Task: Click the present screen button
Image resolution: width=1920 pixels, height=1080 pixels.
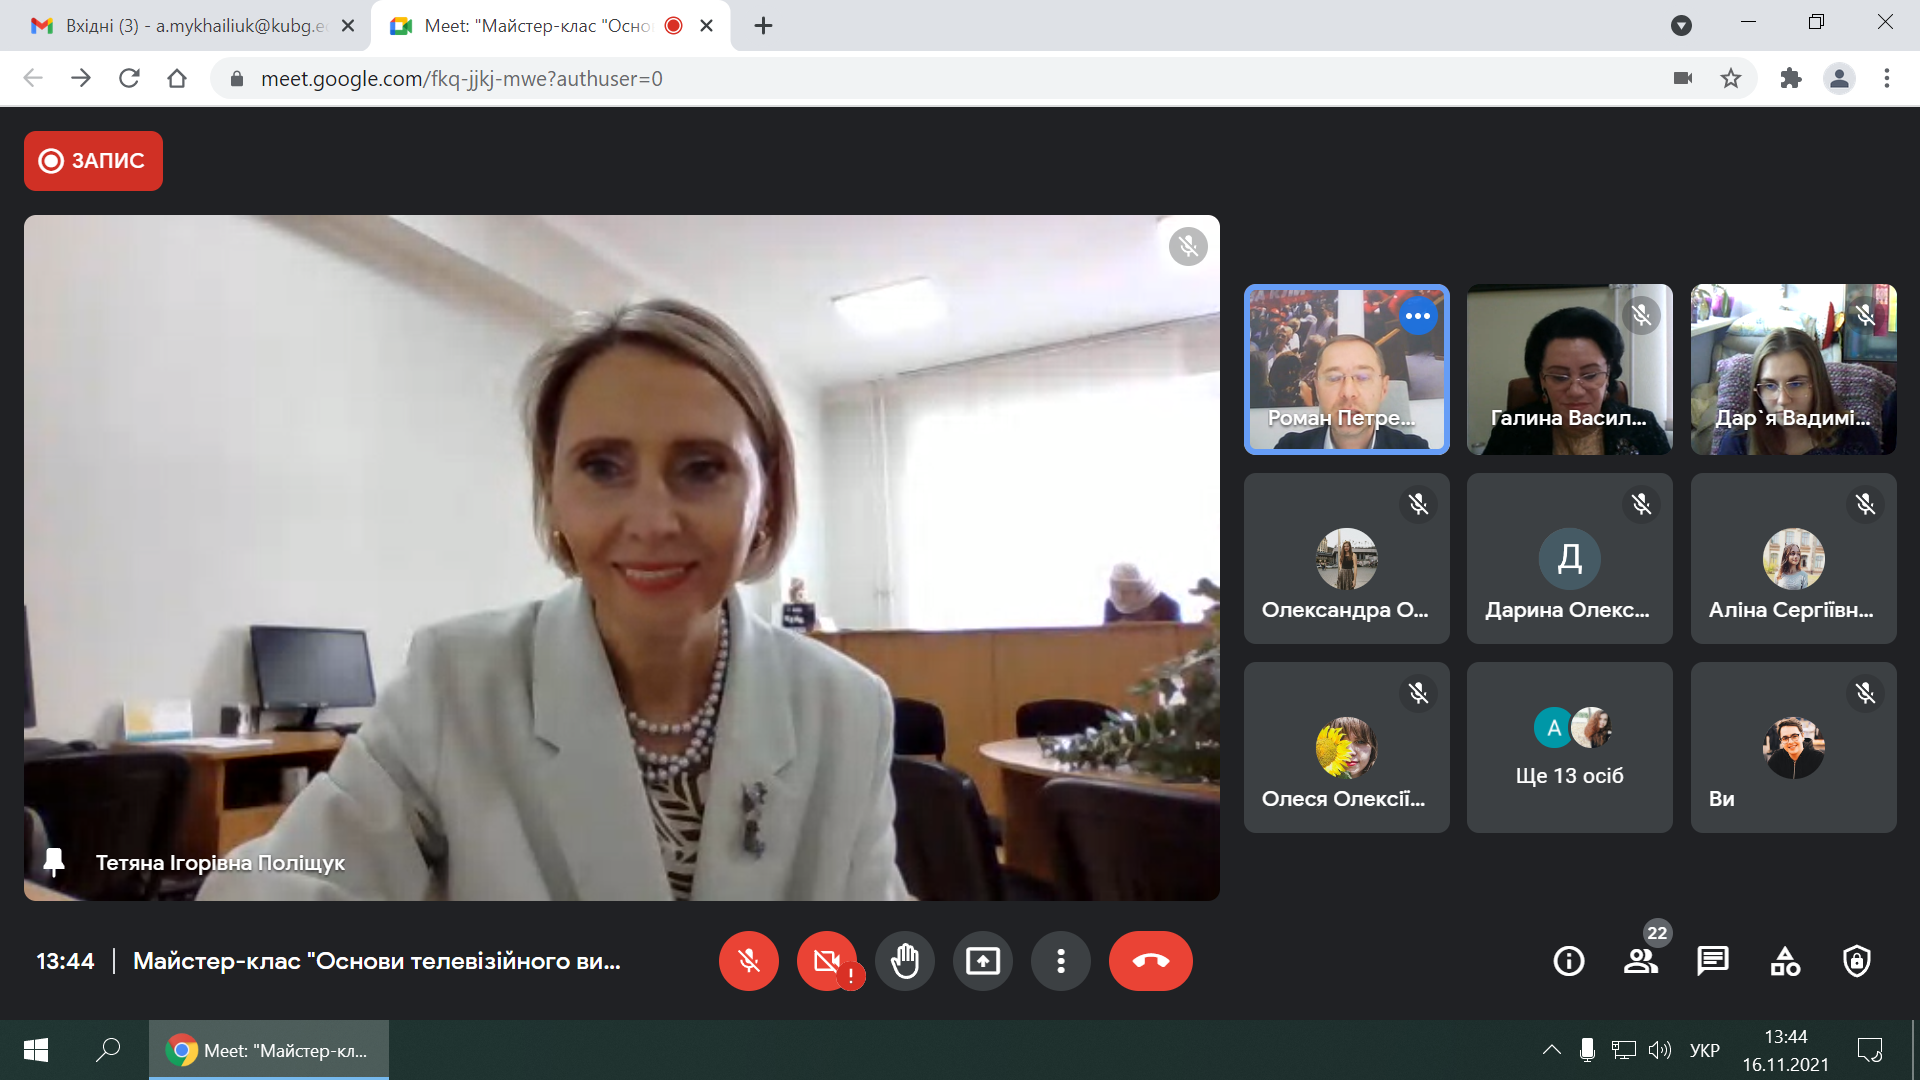Action: [x=982, y=961]
